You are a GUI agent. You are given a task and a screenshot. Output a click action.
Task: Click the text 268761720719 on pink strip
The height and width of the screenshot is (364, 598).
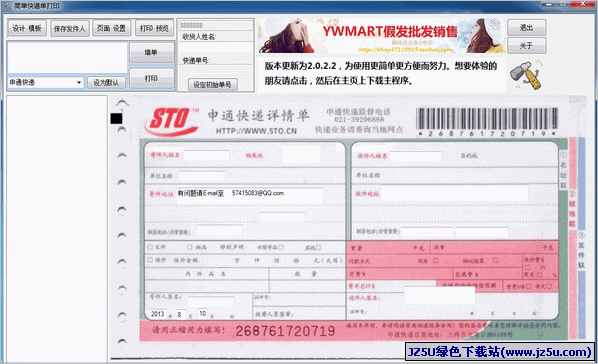(x=285, y=331)
